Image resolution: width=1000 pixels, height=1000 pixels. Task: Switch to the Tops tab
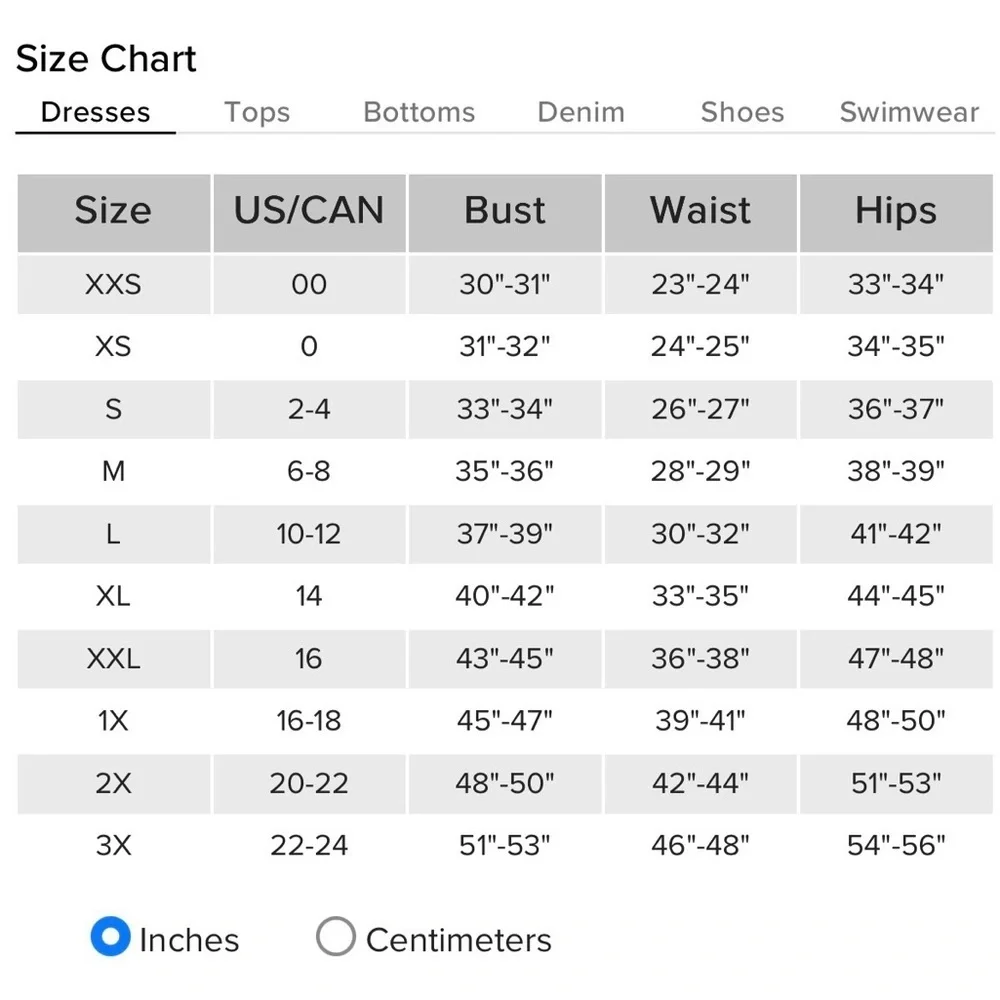[257, 112]
